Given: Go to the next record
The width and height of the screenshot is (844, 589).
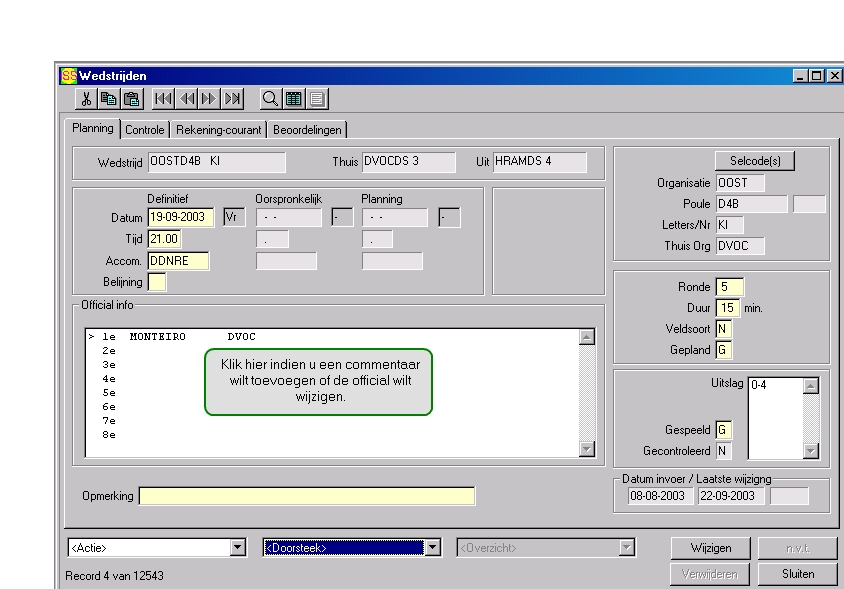Looking at the screenshot, I should tap(209, 99).
